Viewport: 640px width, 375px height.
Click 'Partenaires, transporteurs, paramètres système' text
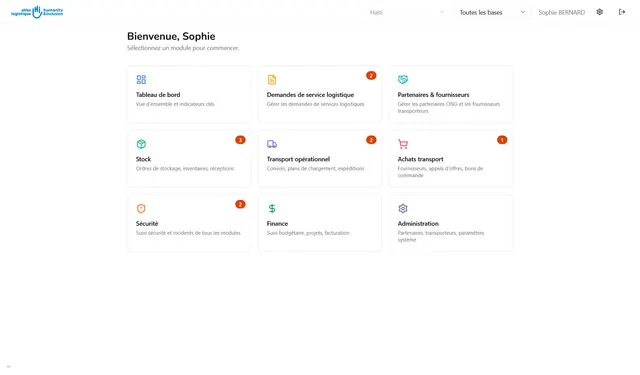[x=441, y=236]
